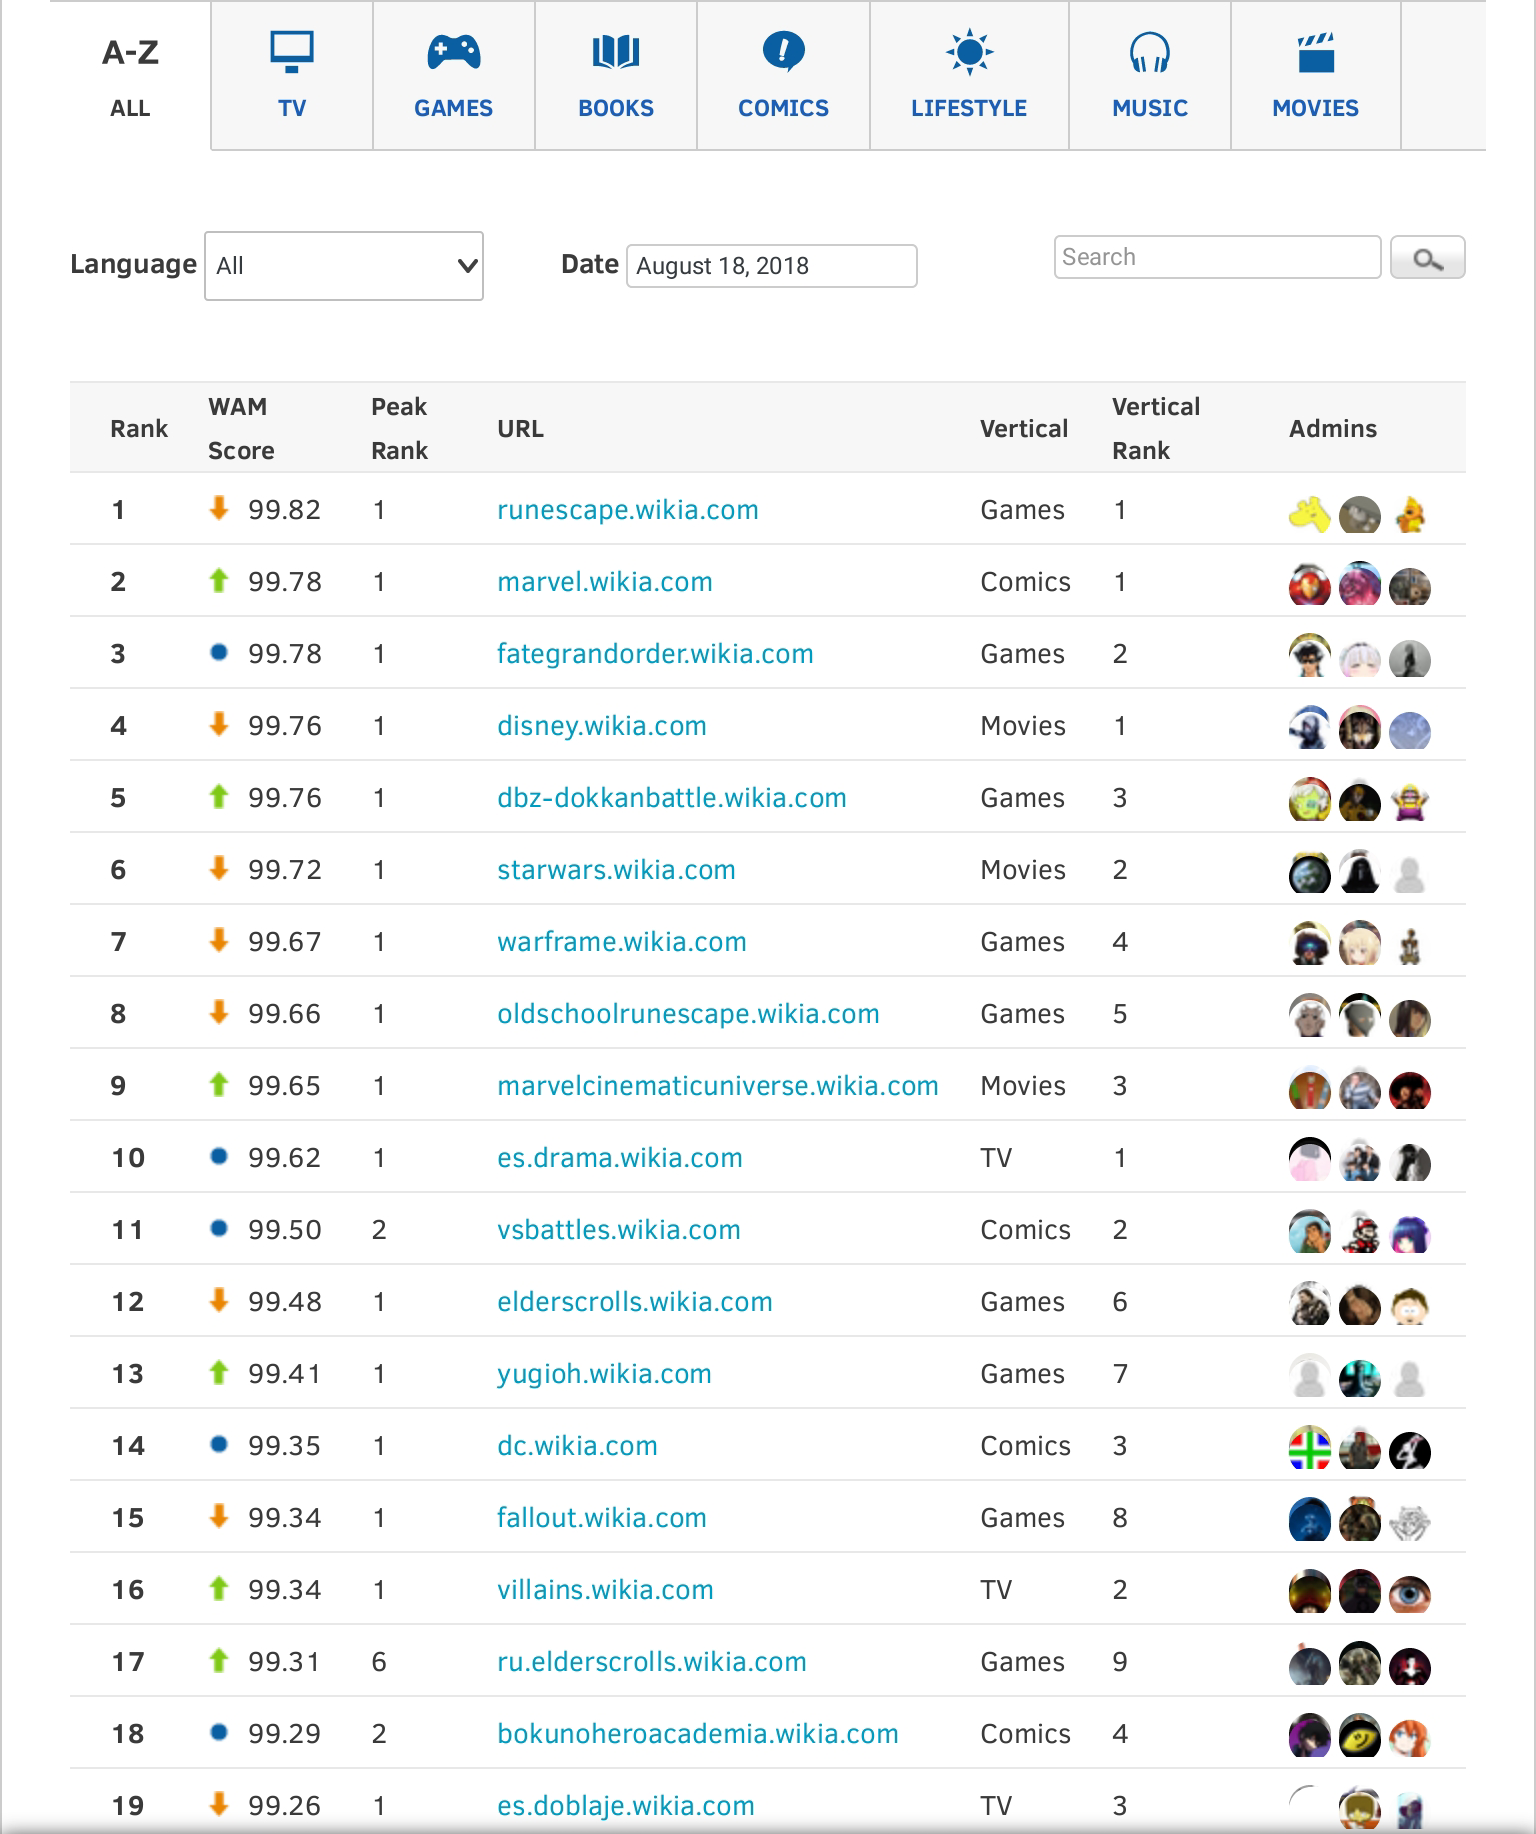Screen dimensions: 1536x1834
Task: Visit fallout.wikia.com
Action: coord(601,1518)
